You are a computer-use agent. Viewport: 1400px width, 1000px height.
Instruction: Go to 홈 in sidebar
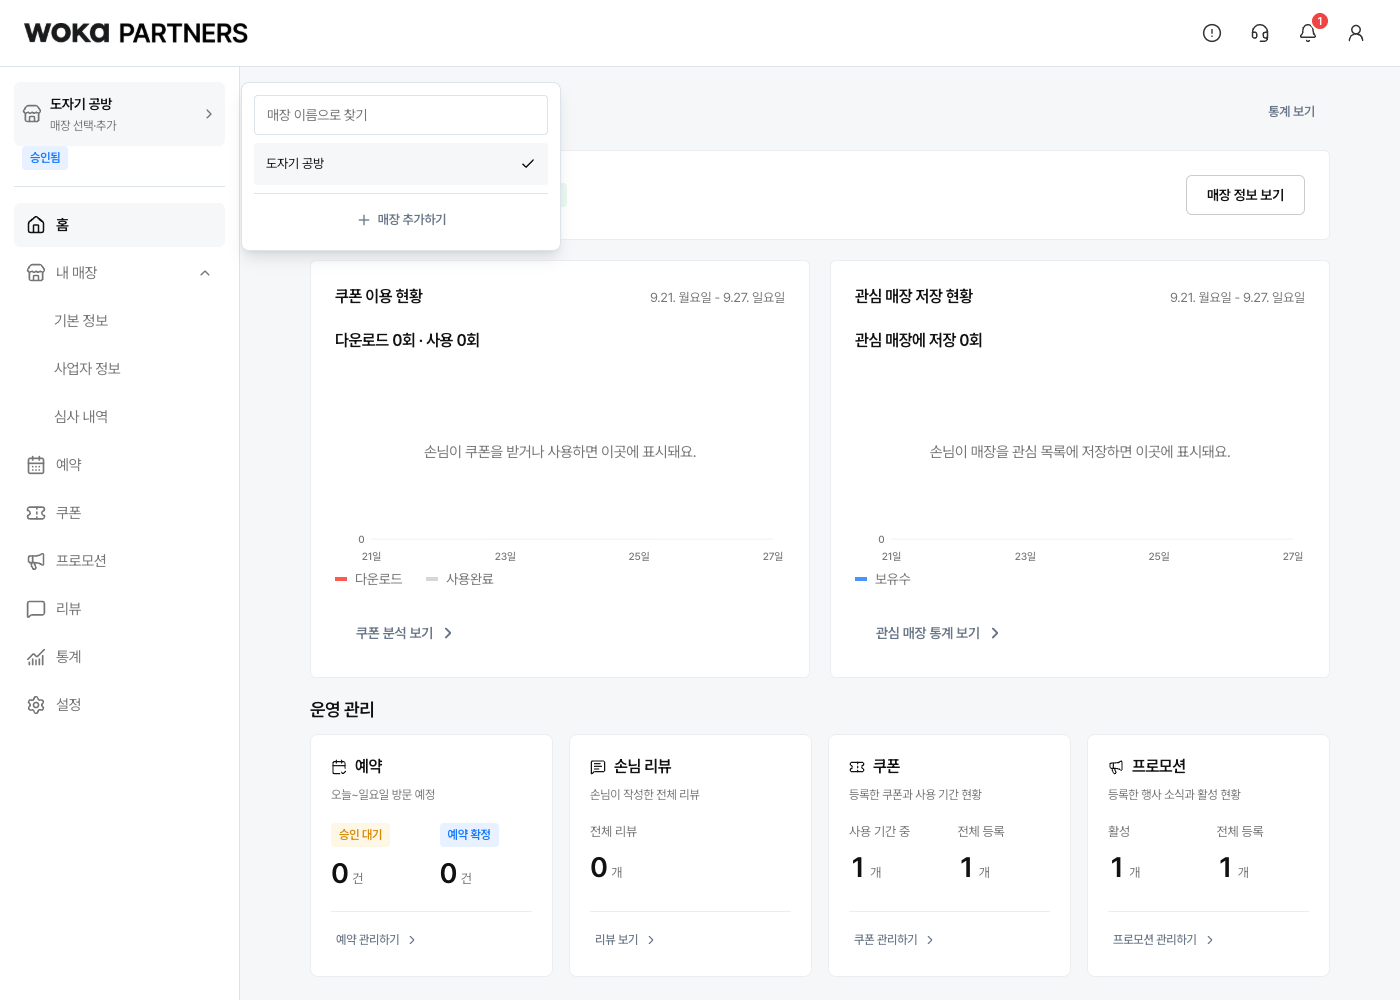(119, 225)
